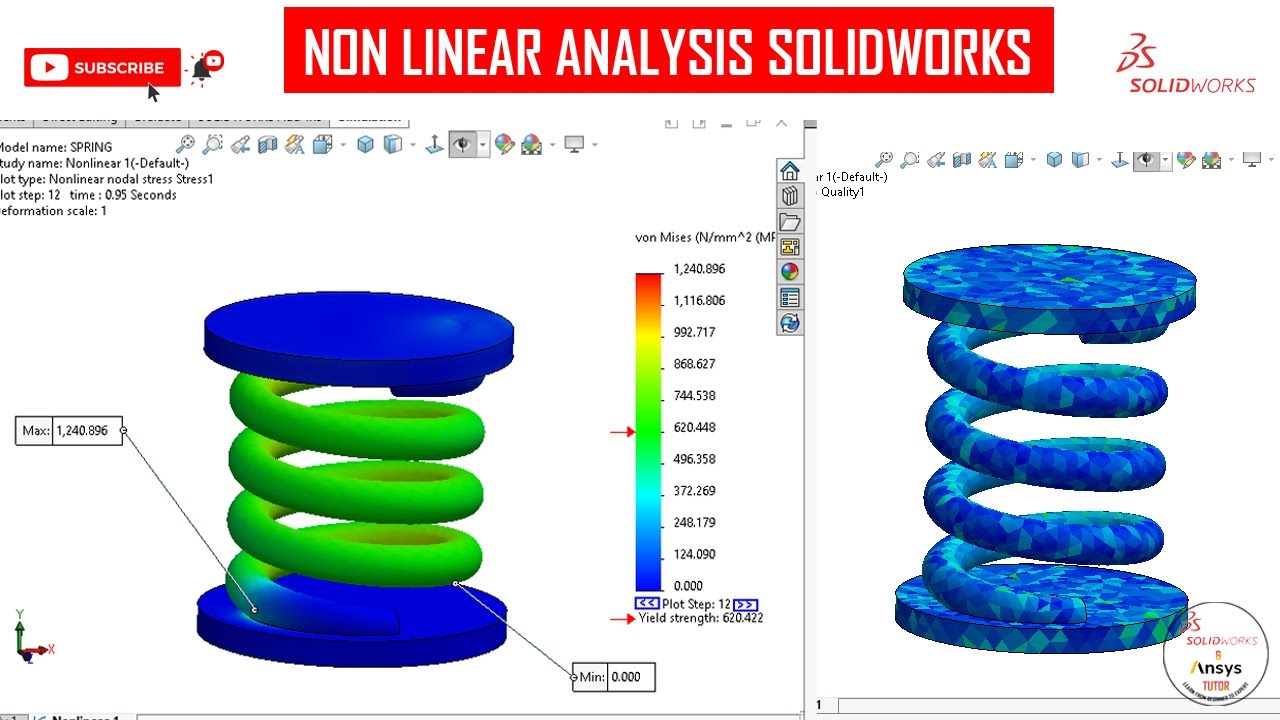1280x720 pixels.
Task: Open SOLIDWORKS Resources home tab in task pane
Action: coord(790,170)
